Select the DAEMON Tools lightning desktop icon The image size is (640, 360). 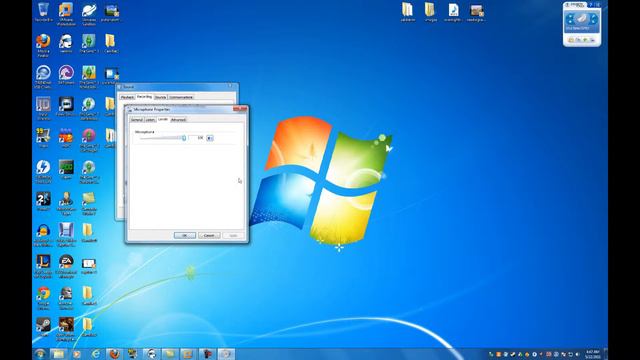(x=43, y=171)
